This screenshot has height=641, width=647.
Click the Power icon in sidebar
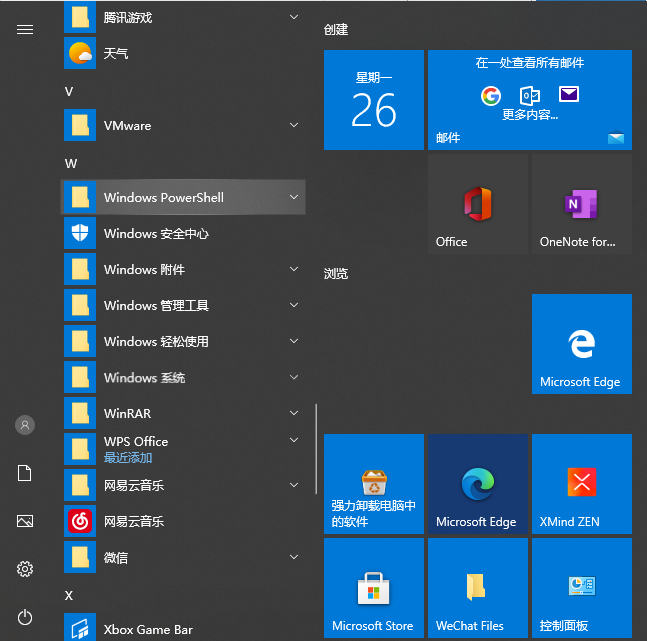(25, 617)
